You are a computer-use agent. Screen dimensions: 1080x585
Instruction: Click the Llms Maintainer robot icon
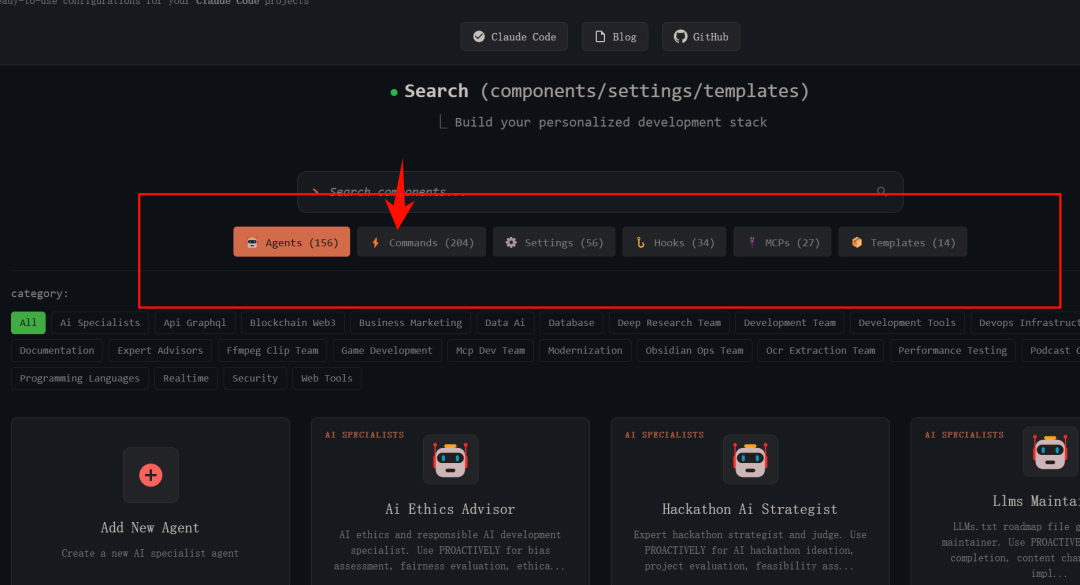pyautogui.click(x=1050, y=451)
